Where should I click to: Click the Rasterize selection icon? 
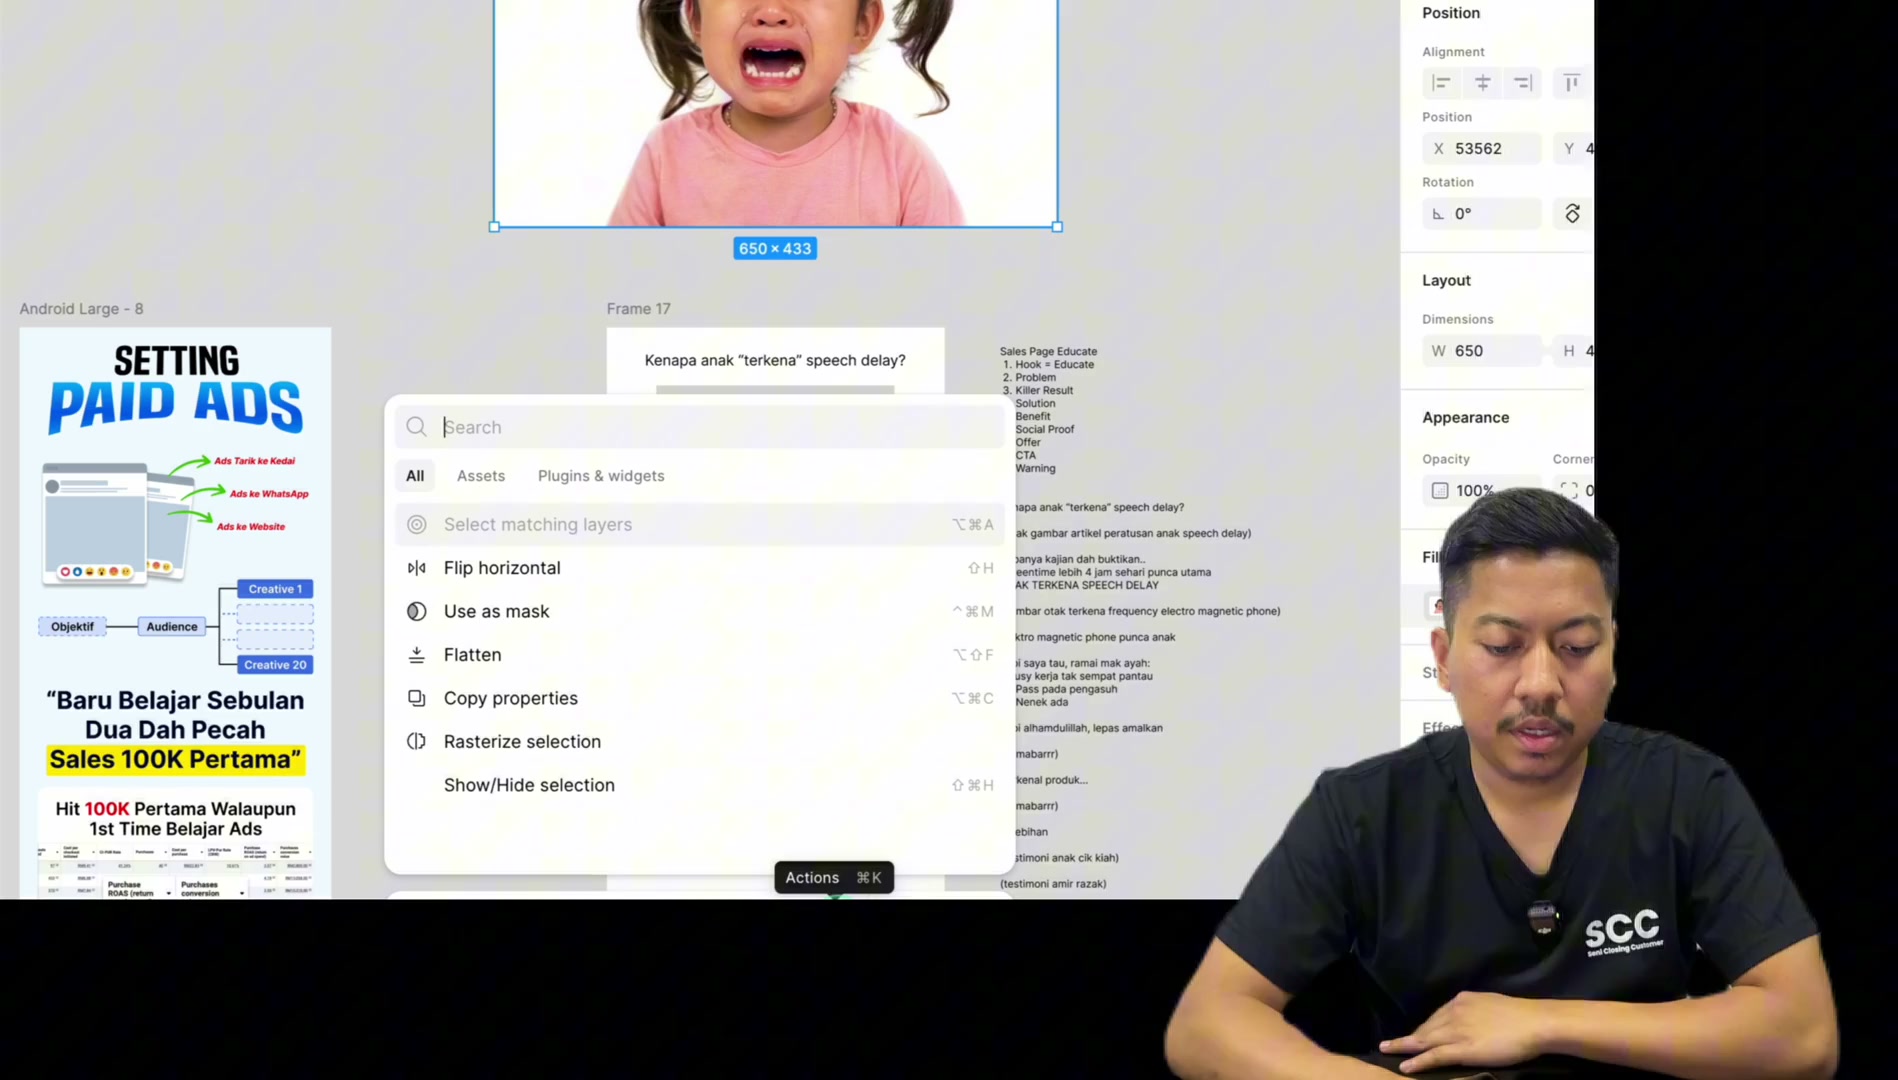417,742
